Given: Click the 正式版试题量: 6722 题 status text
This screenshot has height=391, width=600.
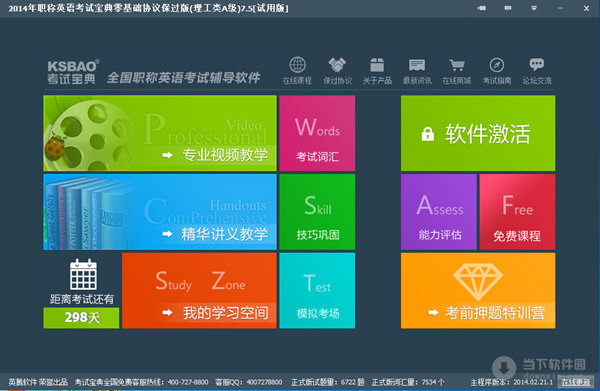Looking at the screenshot, I should [x=328, y=382].
